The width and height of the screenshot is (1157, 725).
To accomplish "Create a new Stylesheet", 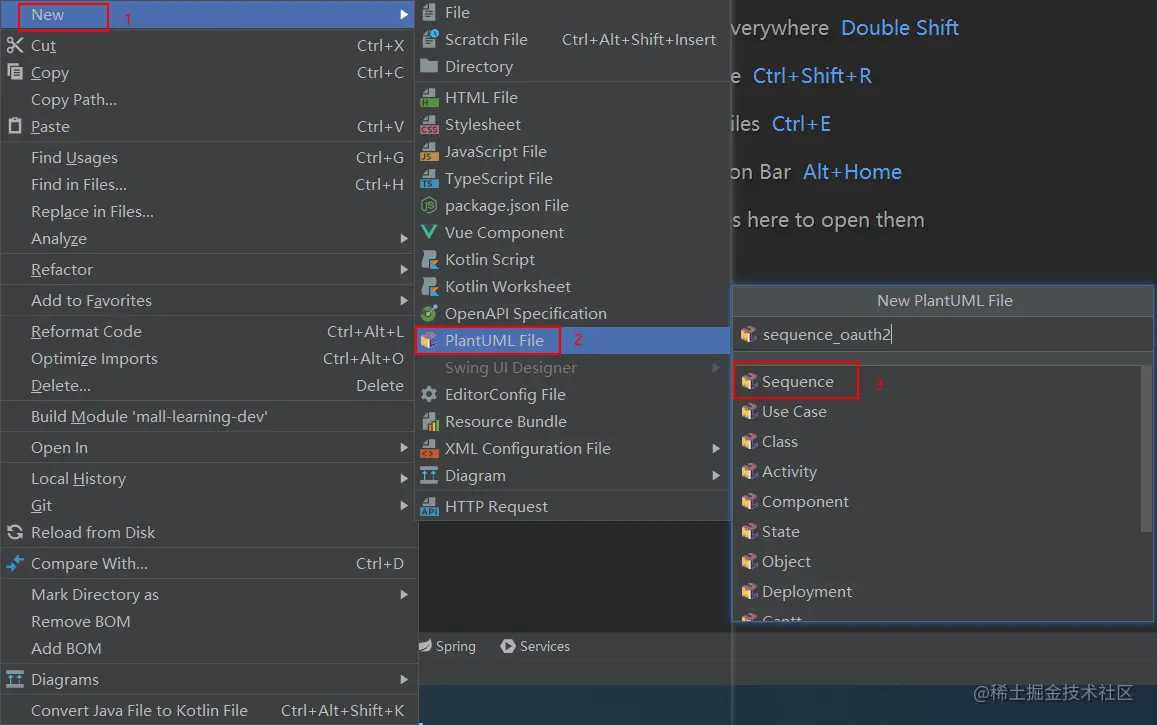I will coord(483,124).
